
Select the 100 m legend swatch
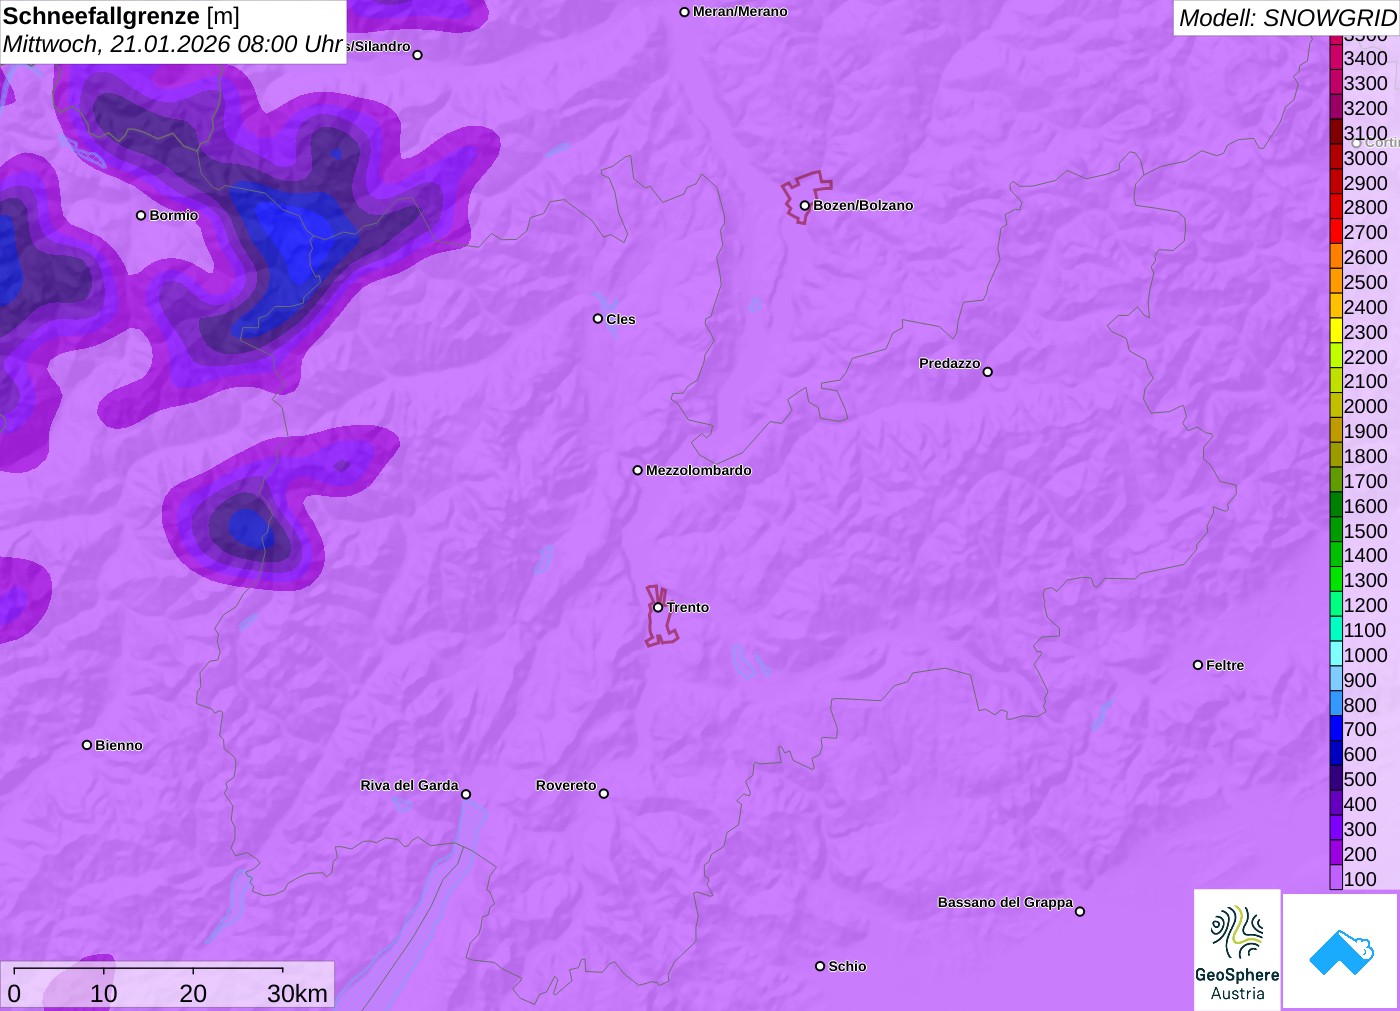(x=1336, y=878)
